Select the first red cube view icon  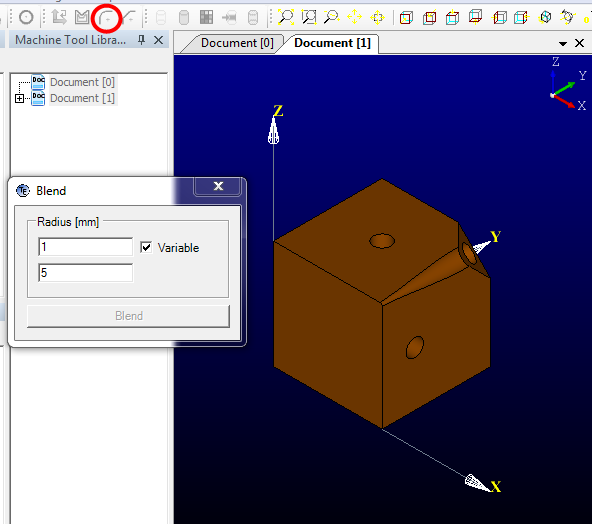[x=406, y=17]
